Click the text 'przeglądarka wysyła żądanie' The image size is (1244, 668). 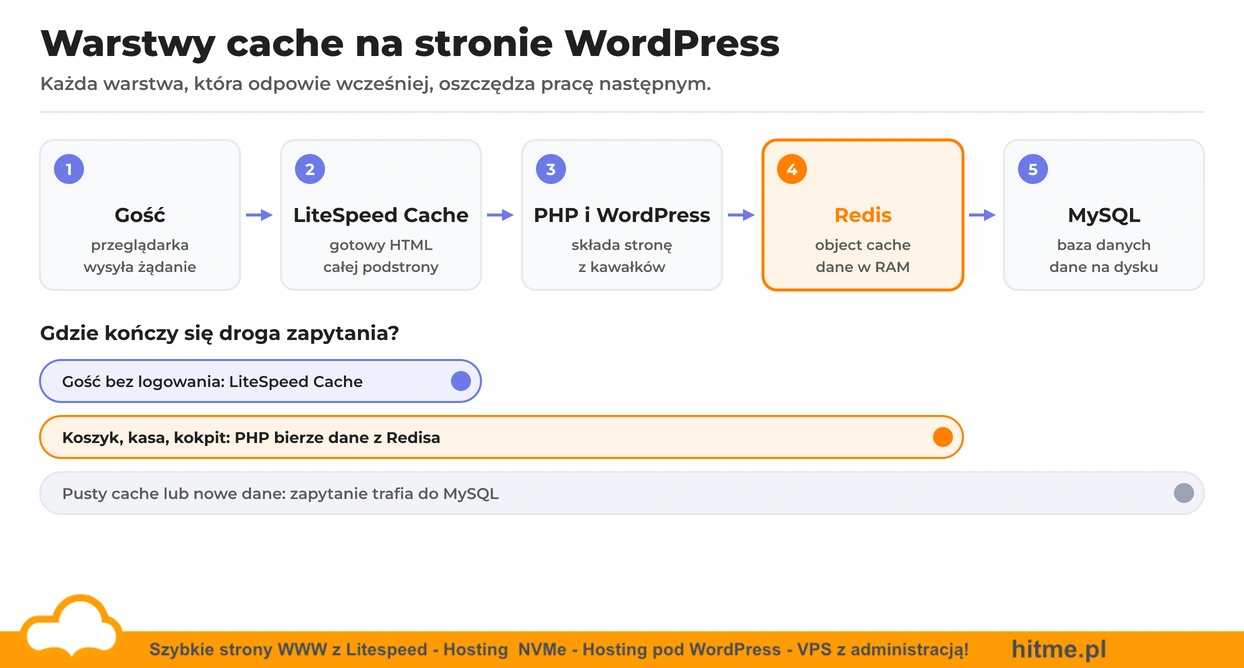point(140,256)
